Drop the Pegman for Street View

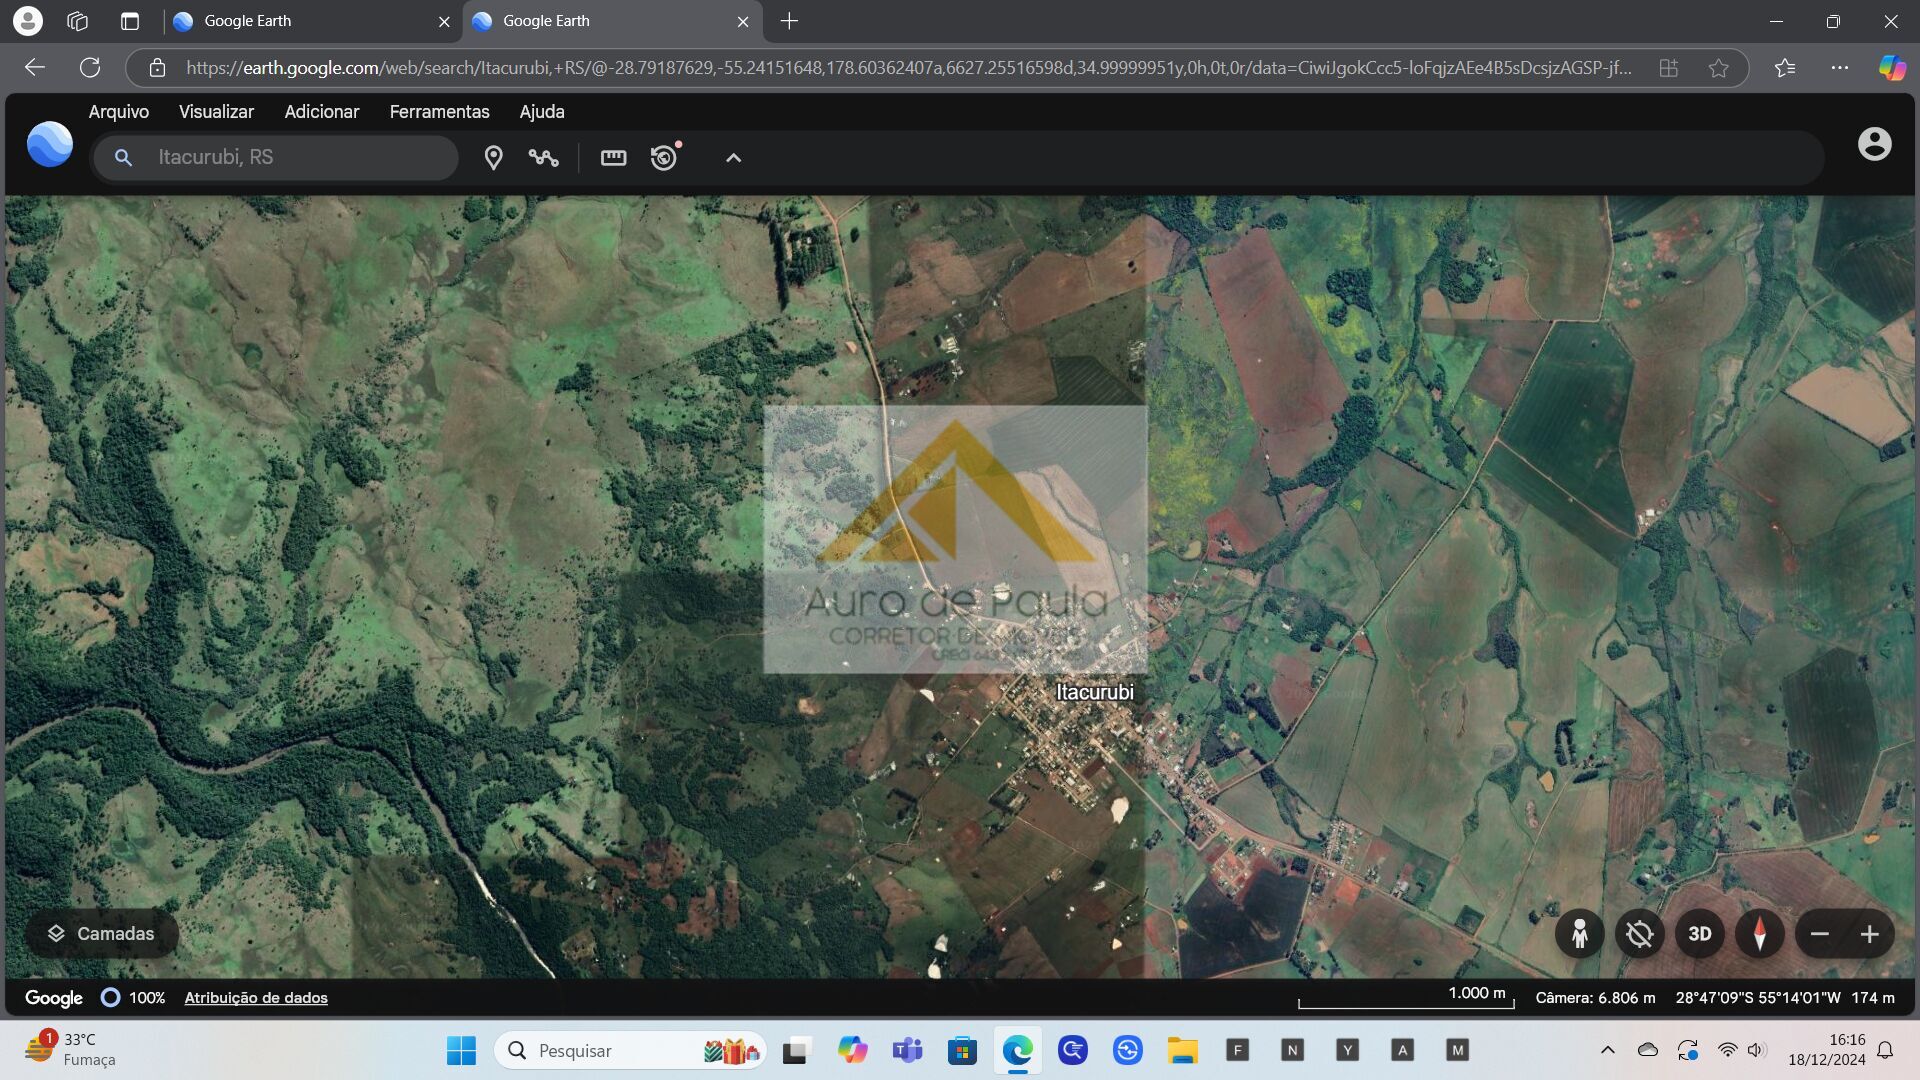click(1579, 934)
